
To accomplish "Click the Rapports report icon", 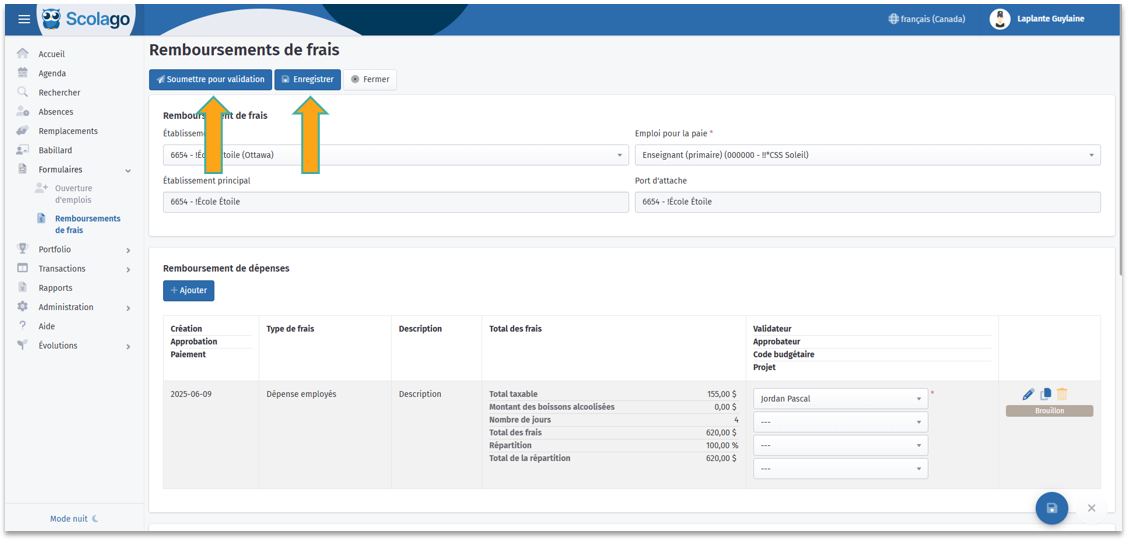I will tap(22, 288).
